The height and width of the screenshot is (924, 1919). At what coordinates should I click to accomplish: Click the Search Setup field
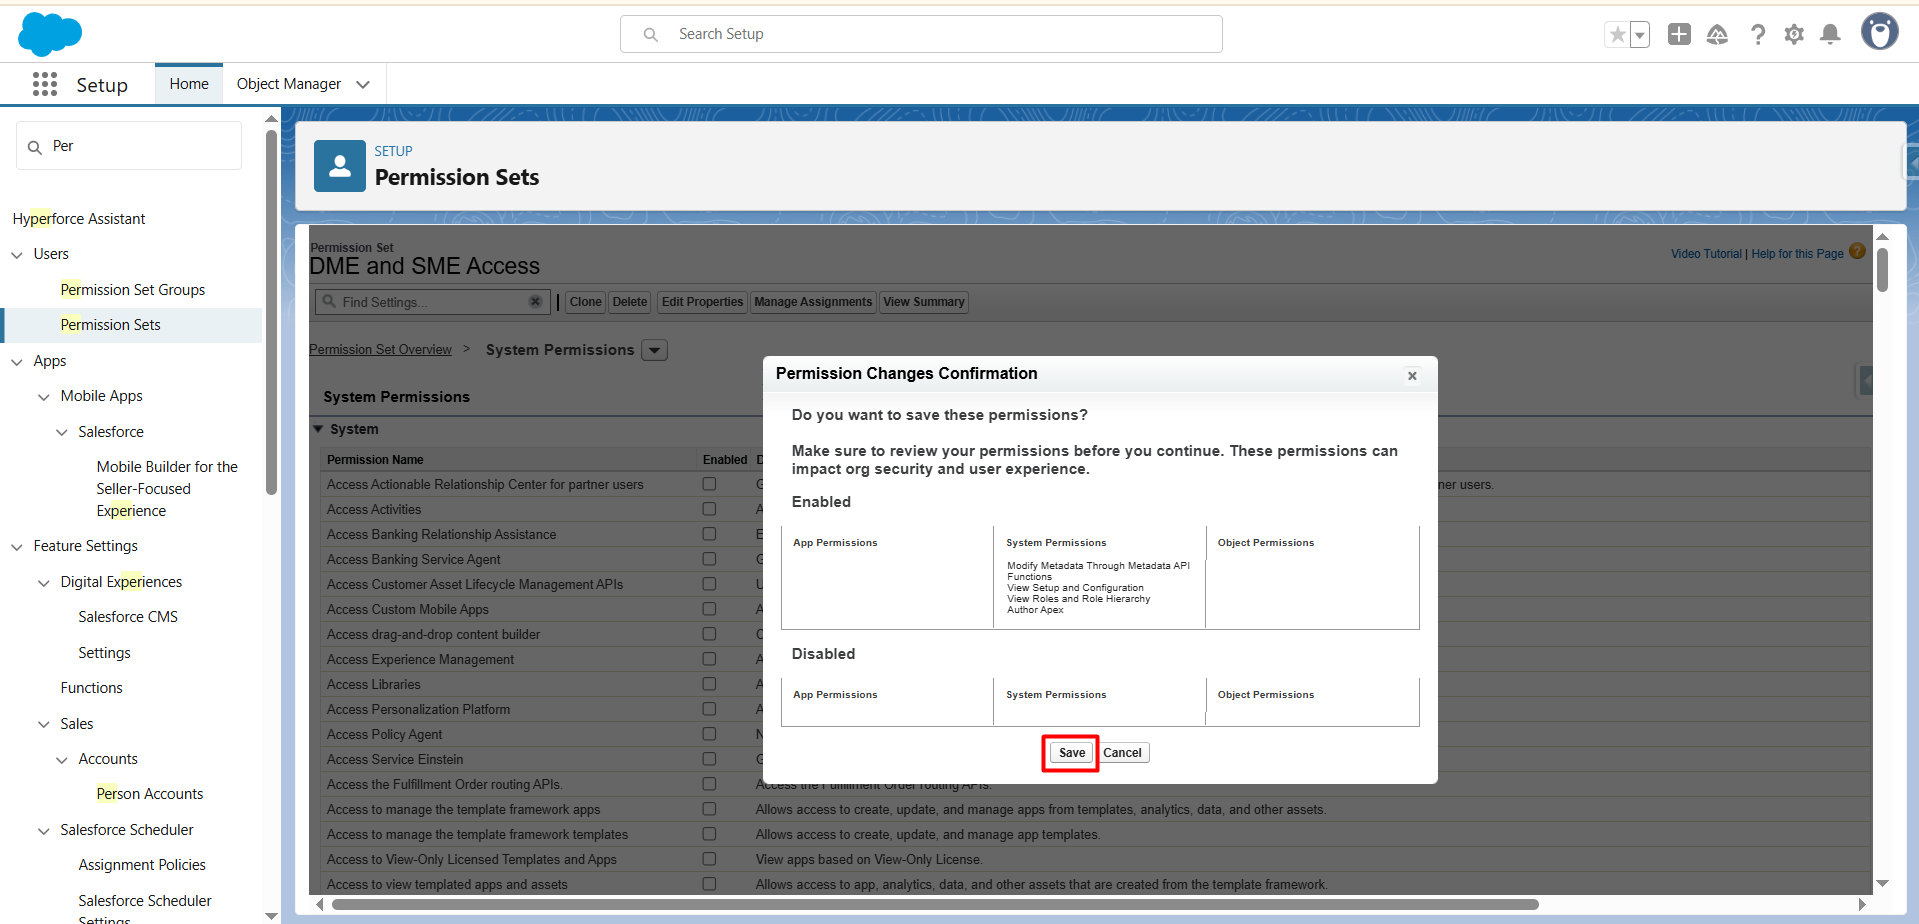921,34
